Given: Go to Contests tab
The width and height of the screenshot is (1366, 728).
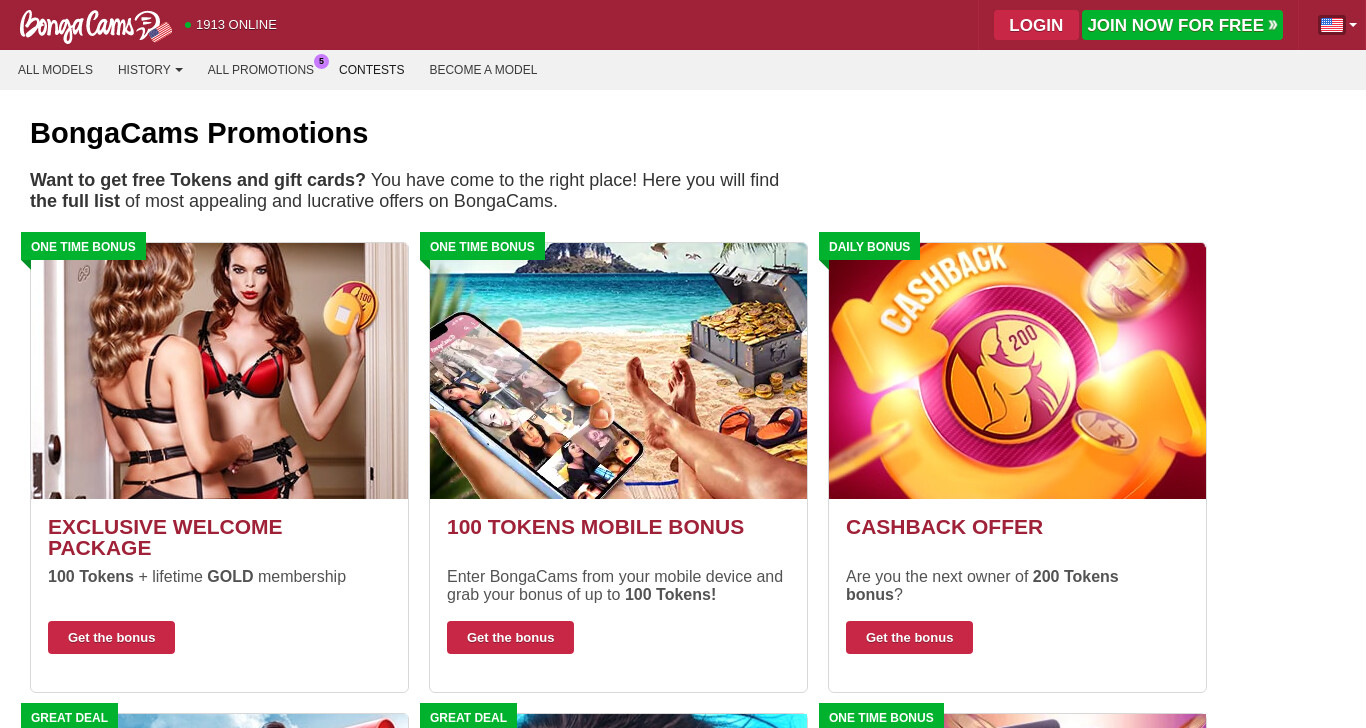Looking at the screenshot, I should [372, 70].
